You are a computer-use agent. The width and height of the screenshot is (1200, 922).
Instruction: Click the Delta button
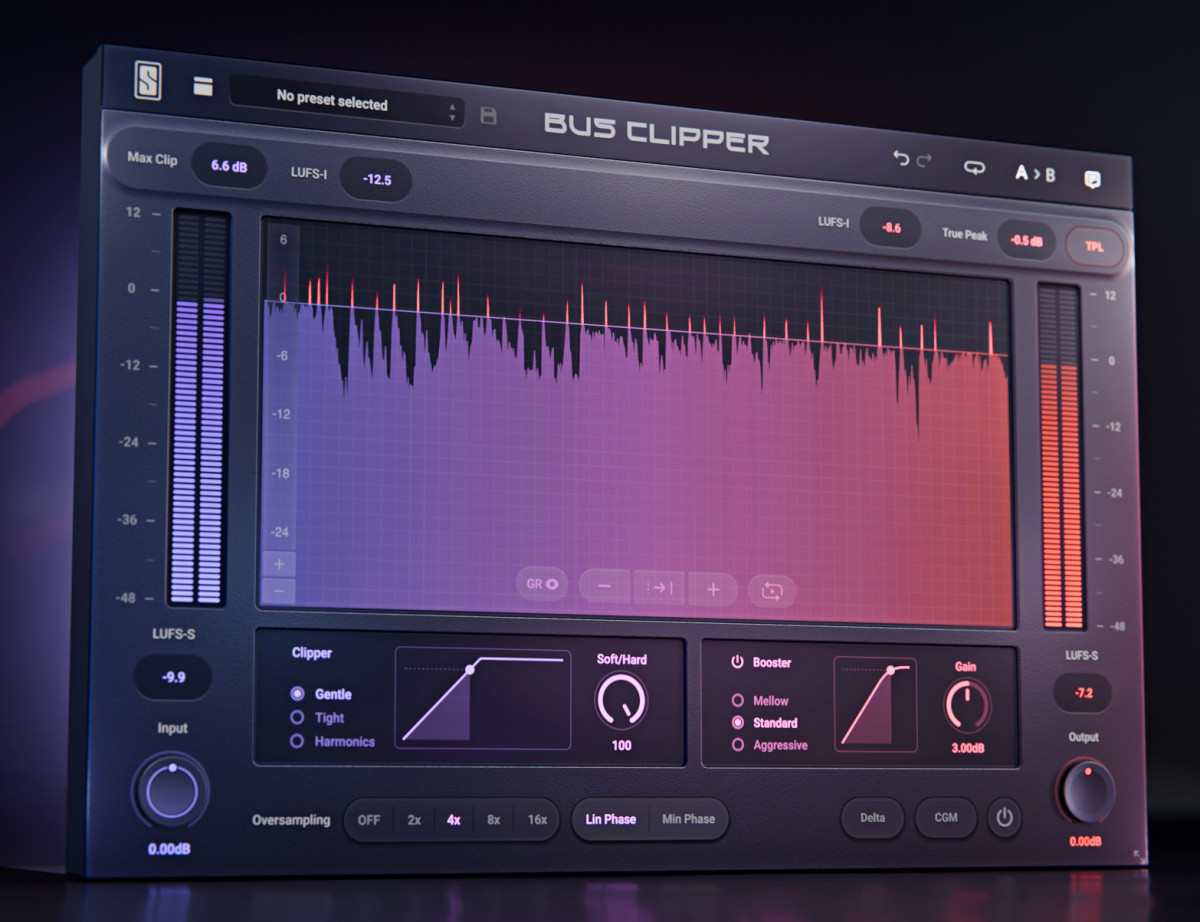[872, 818]
